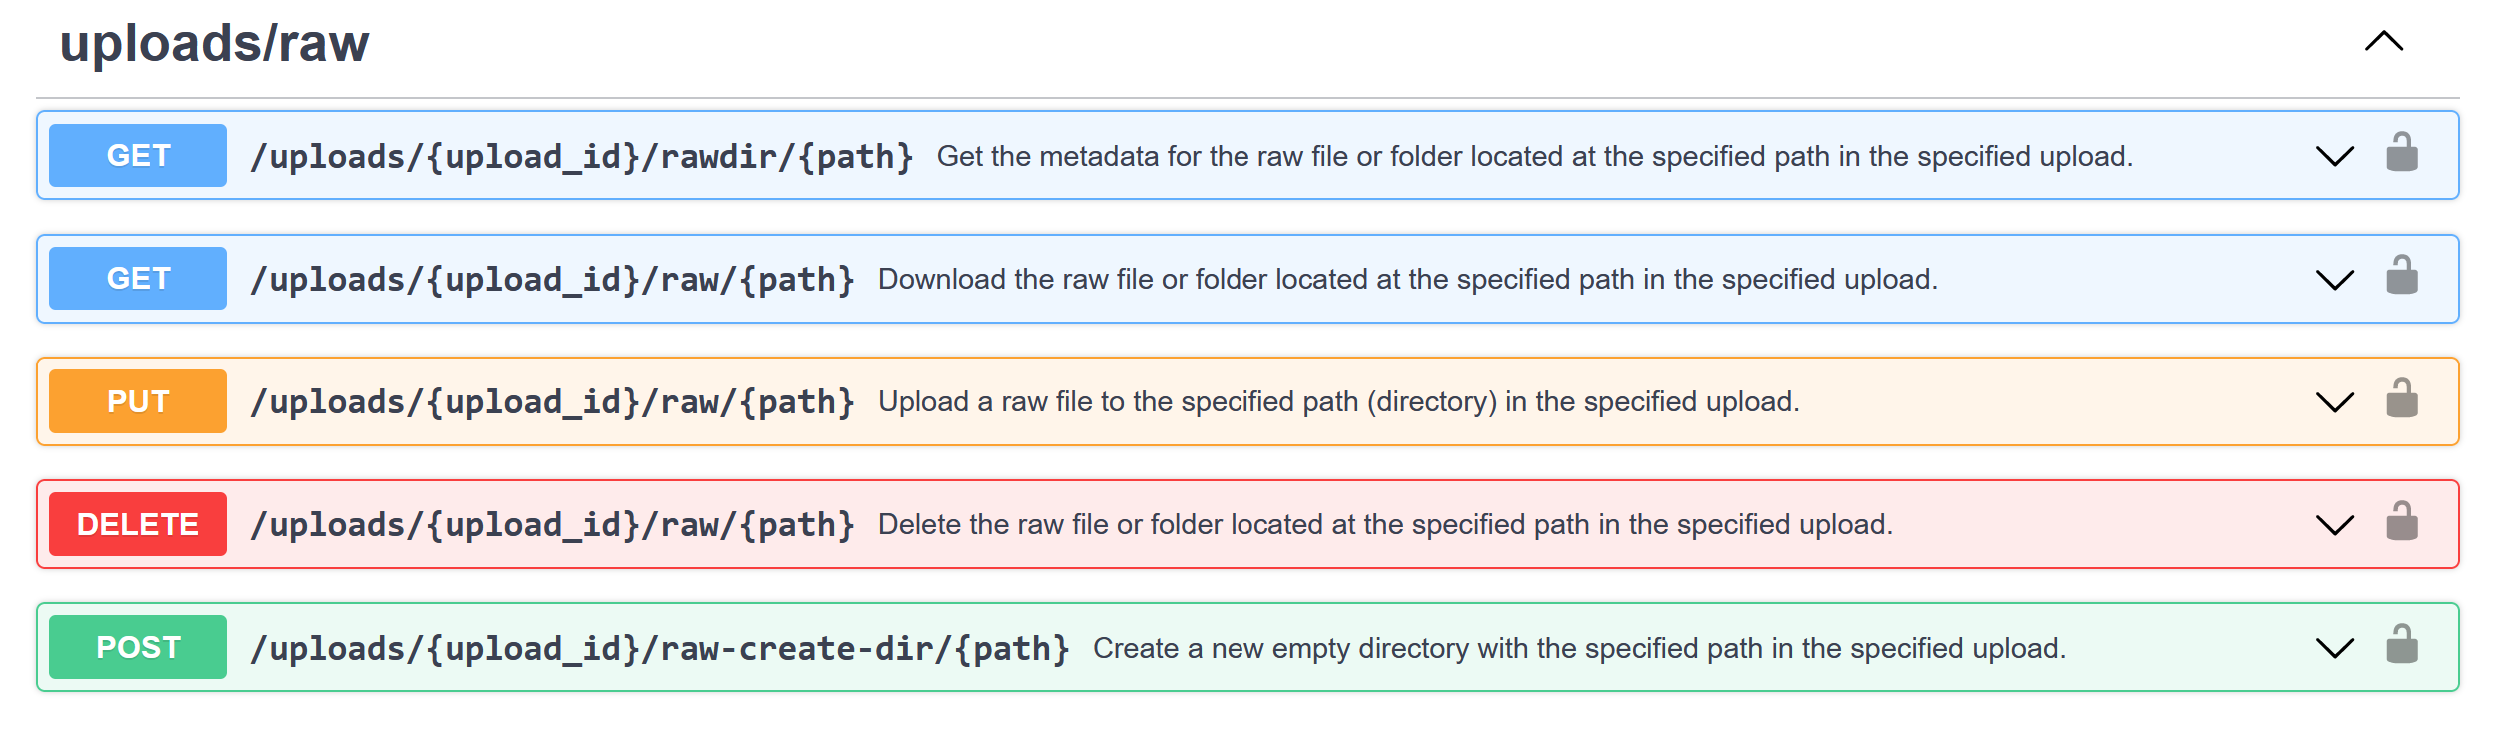Expand the DELETE raw endpoint chevron

[x=2335, y=525]
